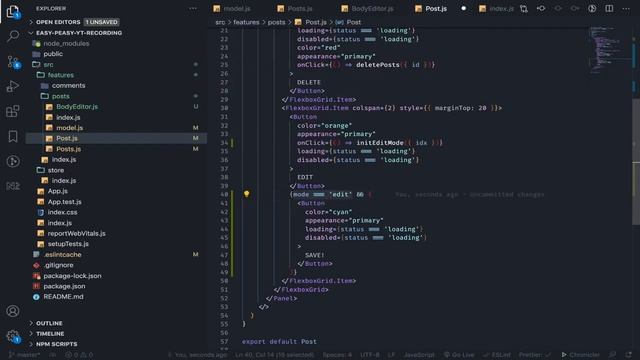Switch to the Posts.js tab

click(300, 9)
